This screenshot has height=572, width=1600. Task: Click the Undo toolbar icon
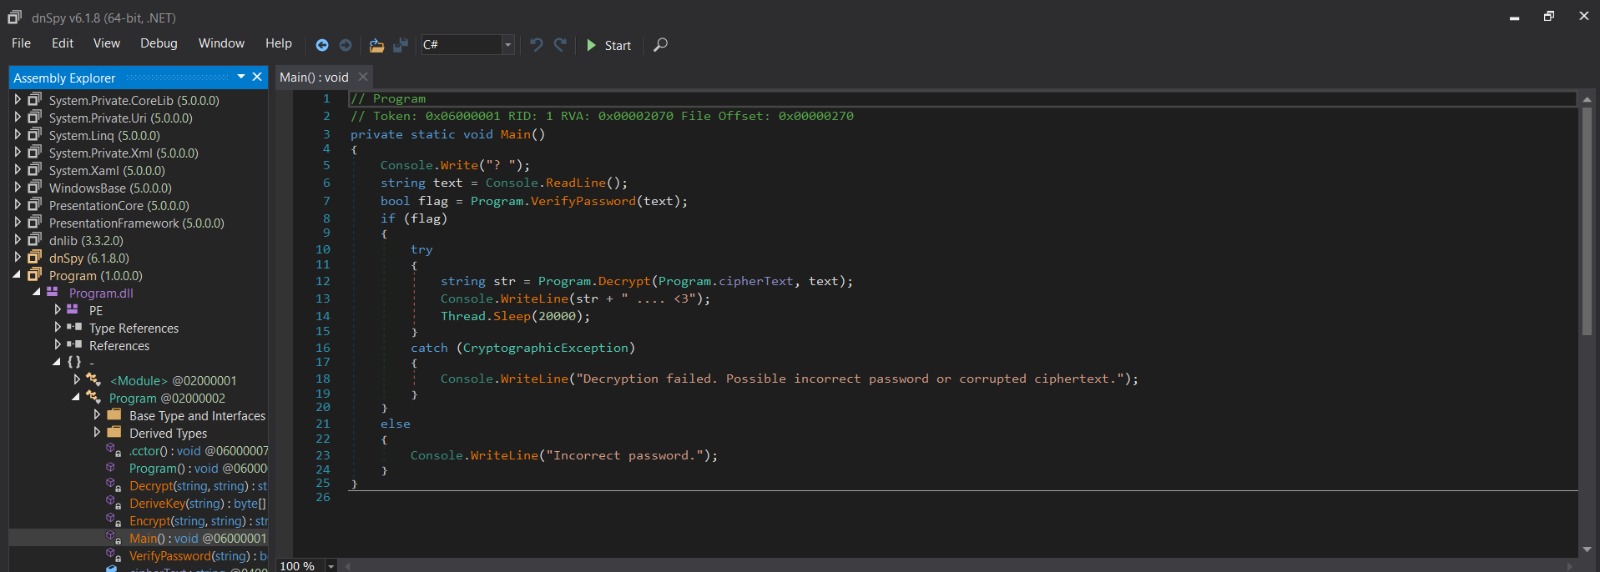tap(537, 45)
